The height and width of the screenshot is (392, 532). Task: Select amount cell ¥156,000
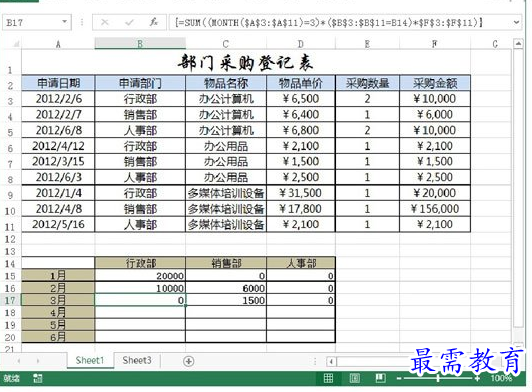click(x=435, y=209)
